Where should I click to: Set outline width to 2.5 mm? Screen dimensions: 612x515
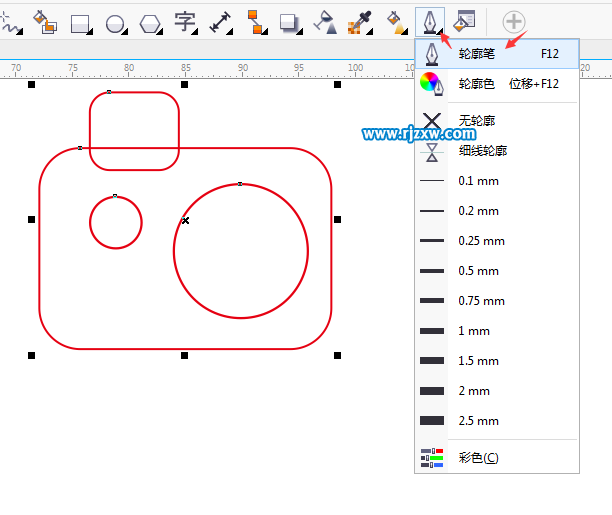478,421
